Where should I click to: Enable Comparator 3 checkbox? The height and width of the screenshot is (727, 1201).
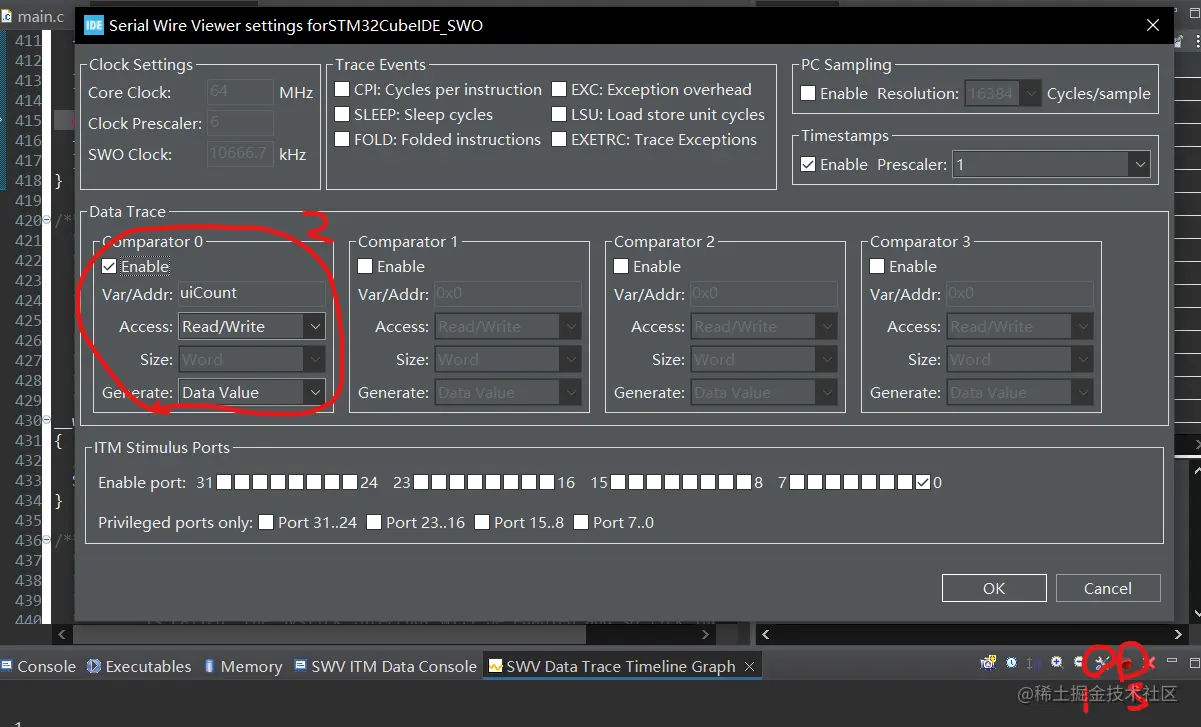pos(878,267)
